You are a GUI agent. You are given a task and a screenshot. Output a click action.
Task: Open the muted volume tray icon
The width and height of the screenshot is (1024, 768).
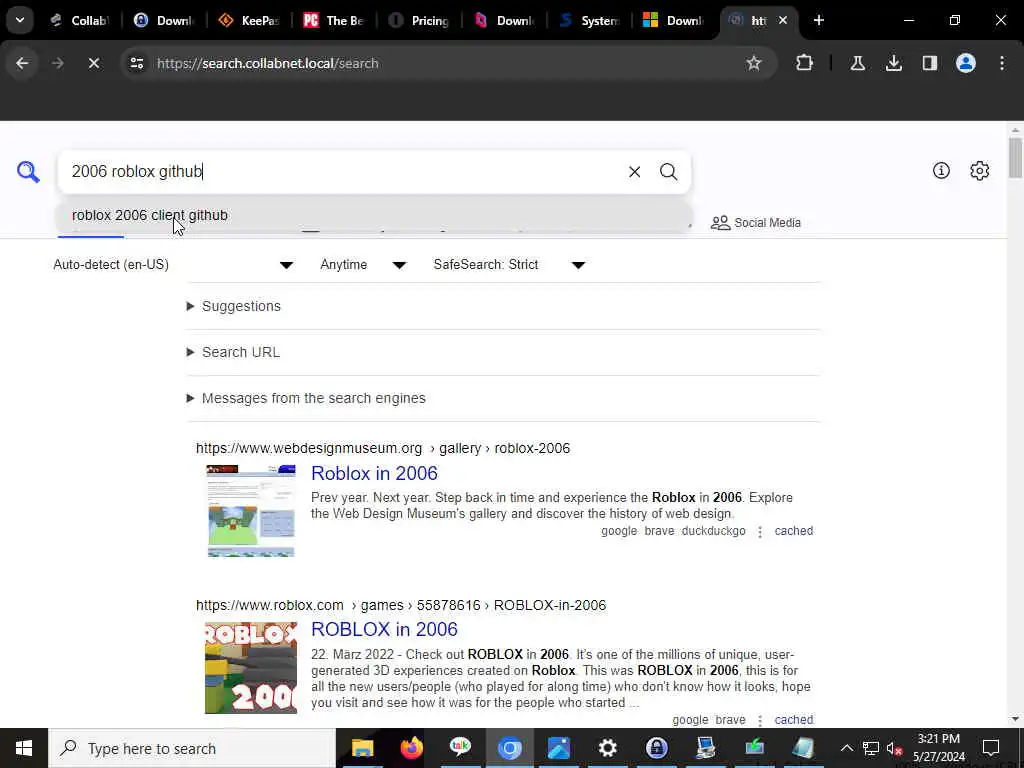tap(894, 748)
